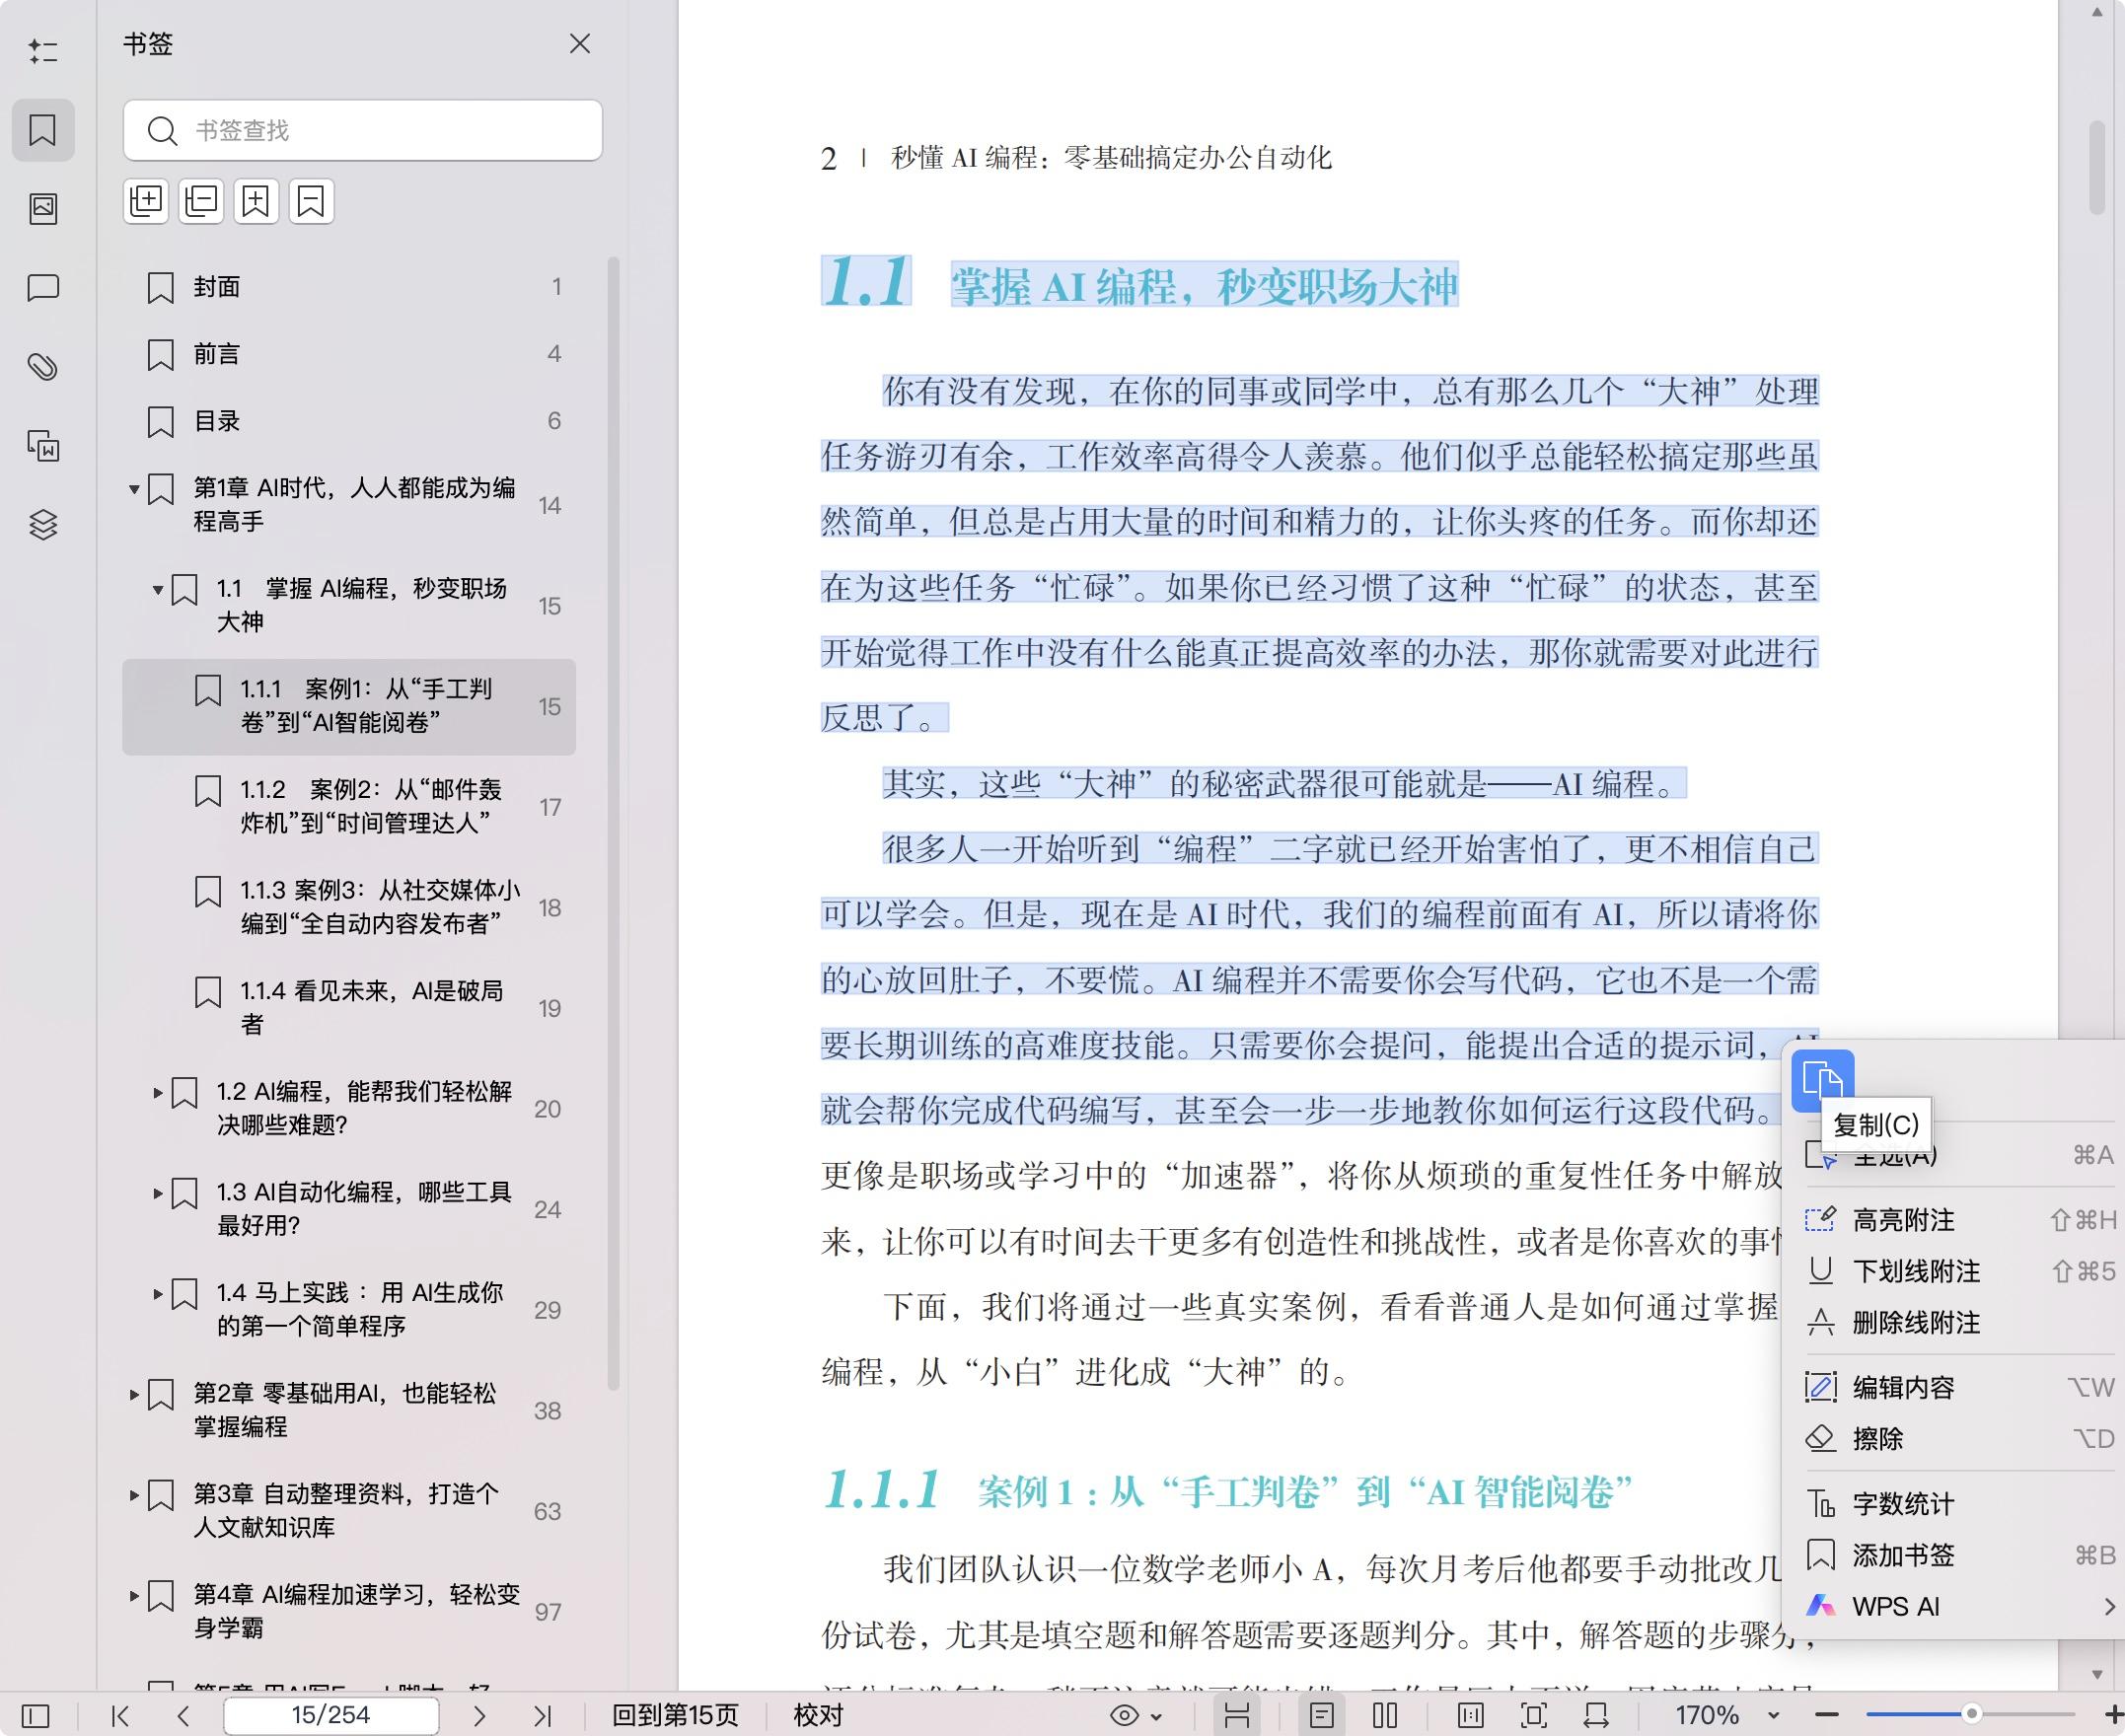Expand the 第2章 bookmark node
2125x1736 pixels.
coord(134,1394)
